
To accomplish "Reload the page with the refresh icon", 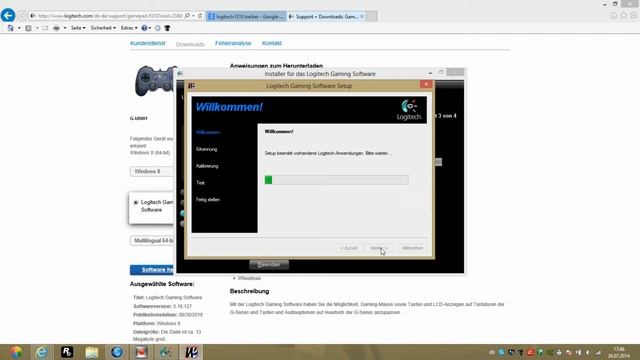I will [x=200, y=16].
